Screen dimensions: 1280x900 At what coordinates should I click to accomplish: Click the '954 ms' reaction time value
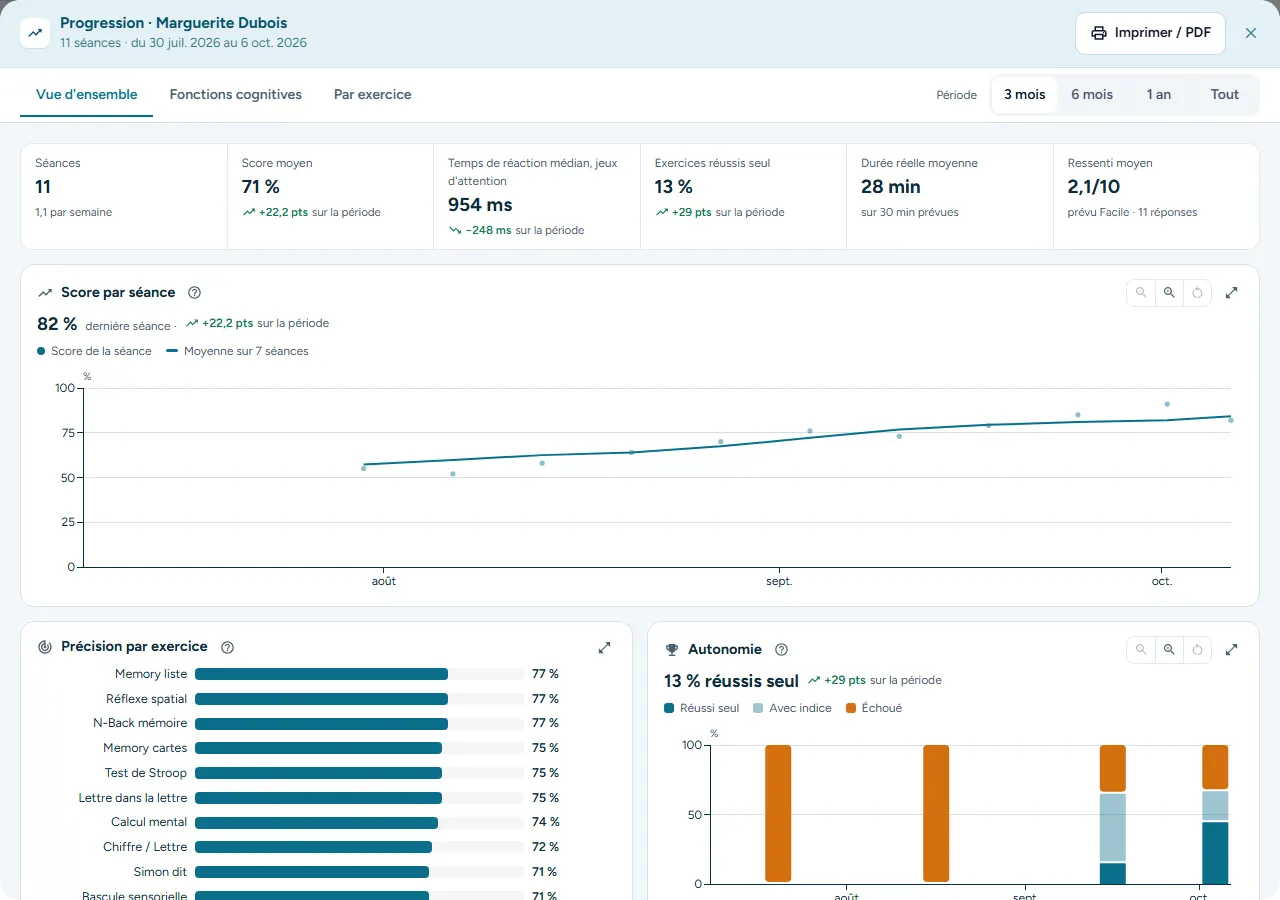pos(480,205)
